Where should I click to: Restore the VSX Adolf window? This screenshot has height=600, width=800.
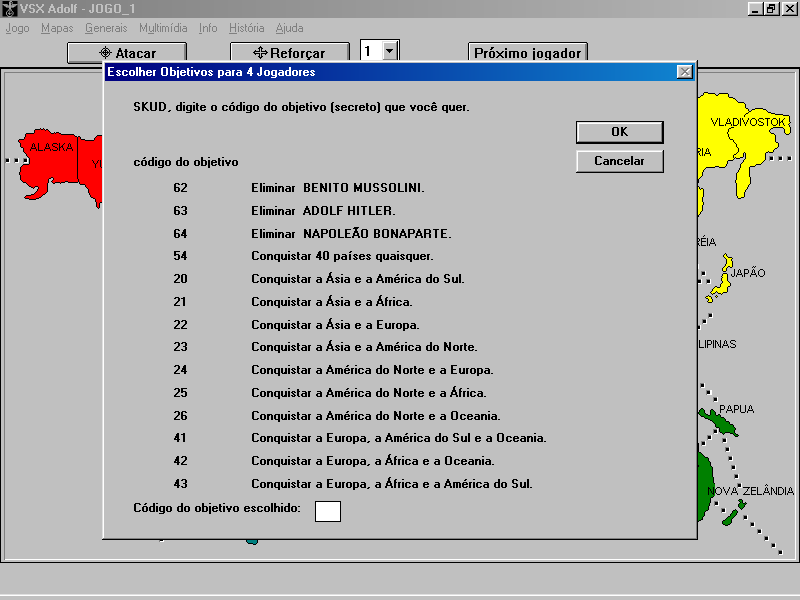coord(771,9)
